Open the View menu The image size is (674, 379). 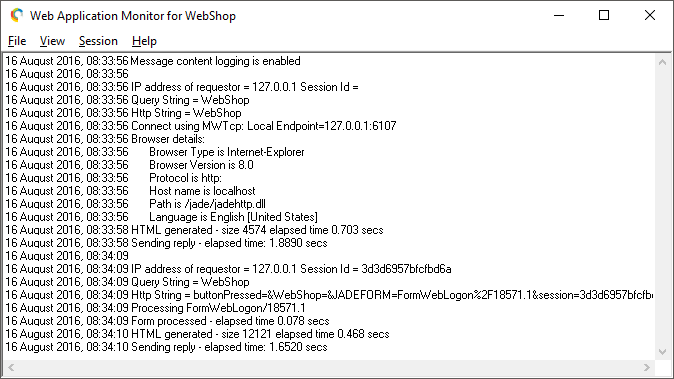[x=52, y=41]
